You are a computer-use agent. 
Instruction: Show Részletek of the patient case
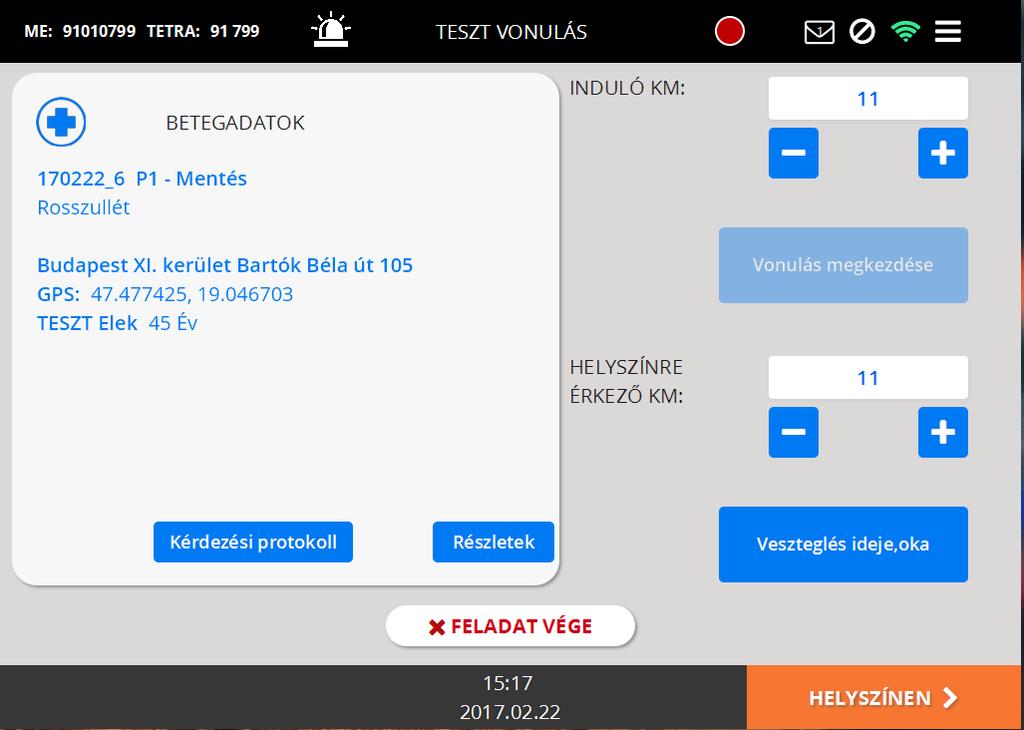(493, 542)
